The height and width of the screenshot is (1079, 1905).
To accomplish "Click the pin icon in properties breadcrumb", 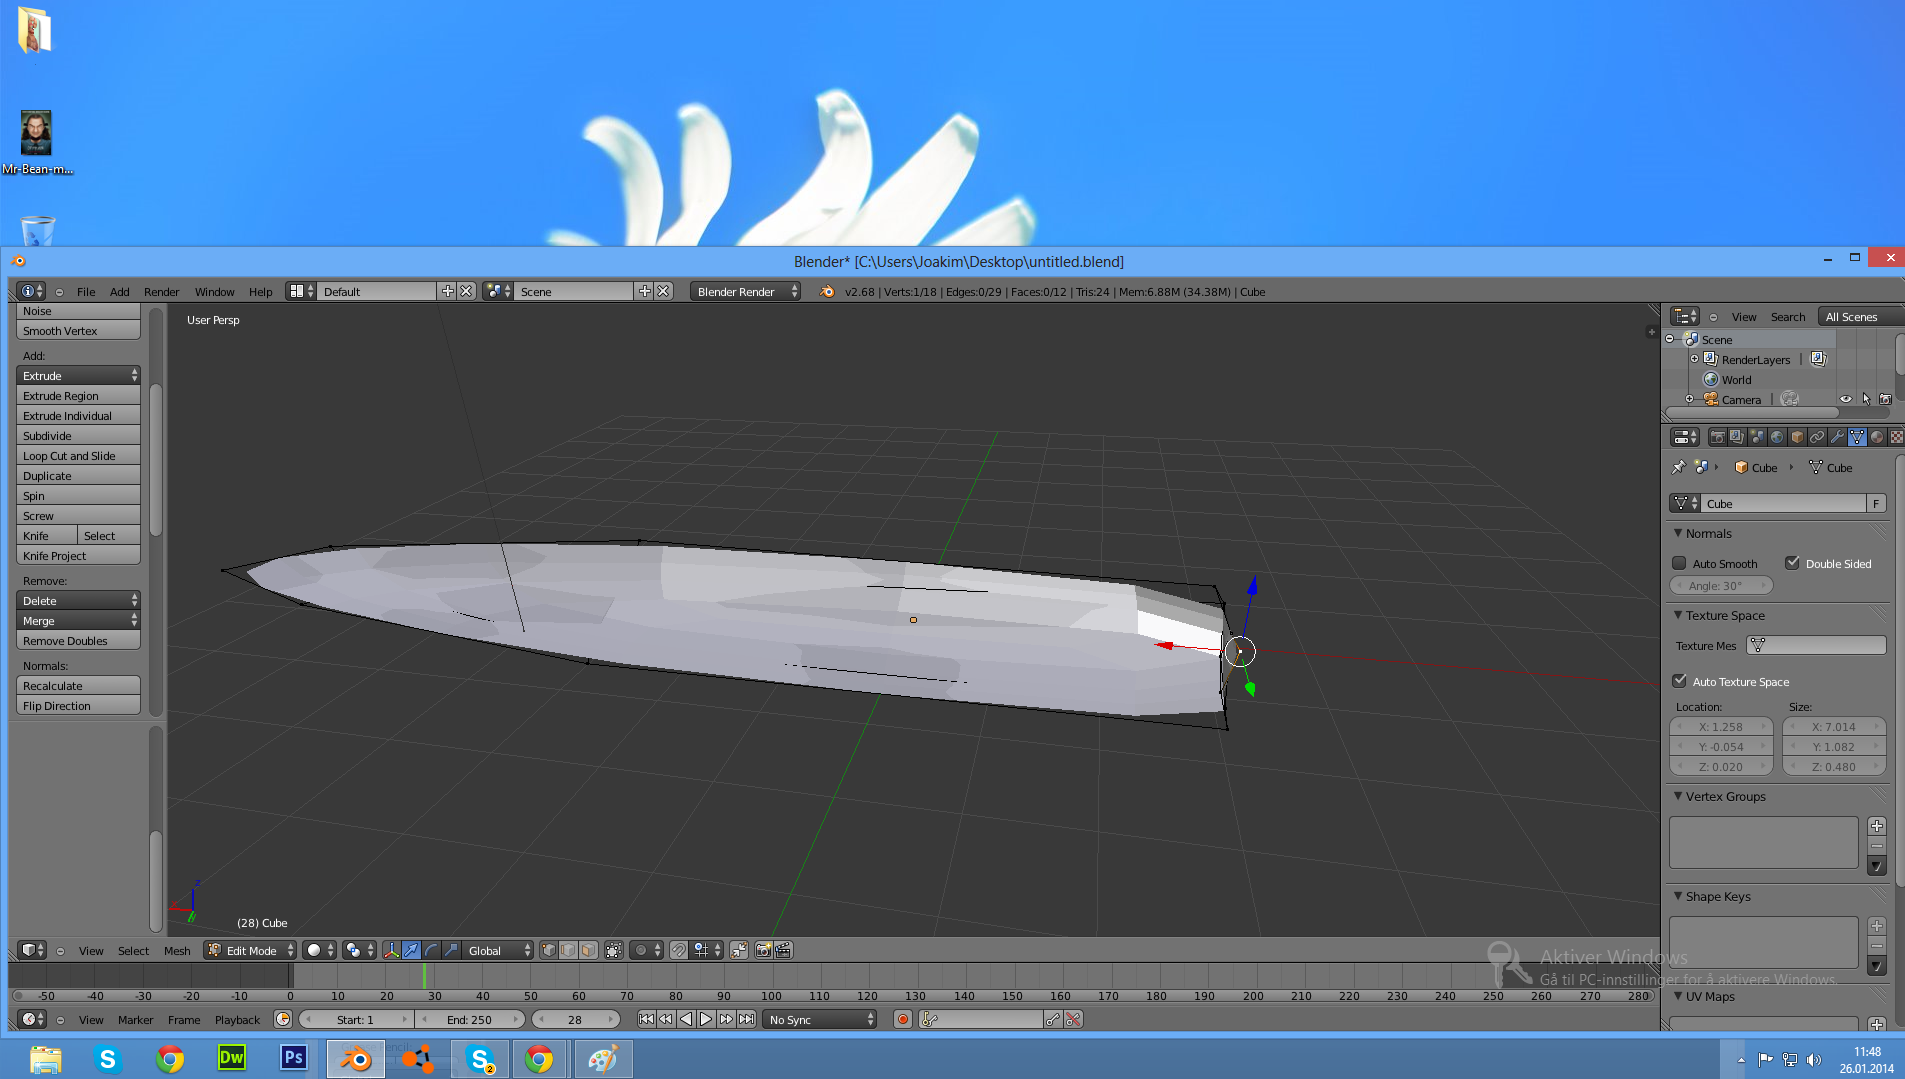I will (x=1679, y=467).
